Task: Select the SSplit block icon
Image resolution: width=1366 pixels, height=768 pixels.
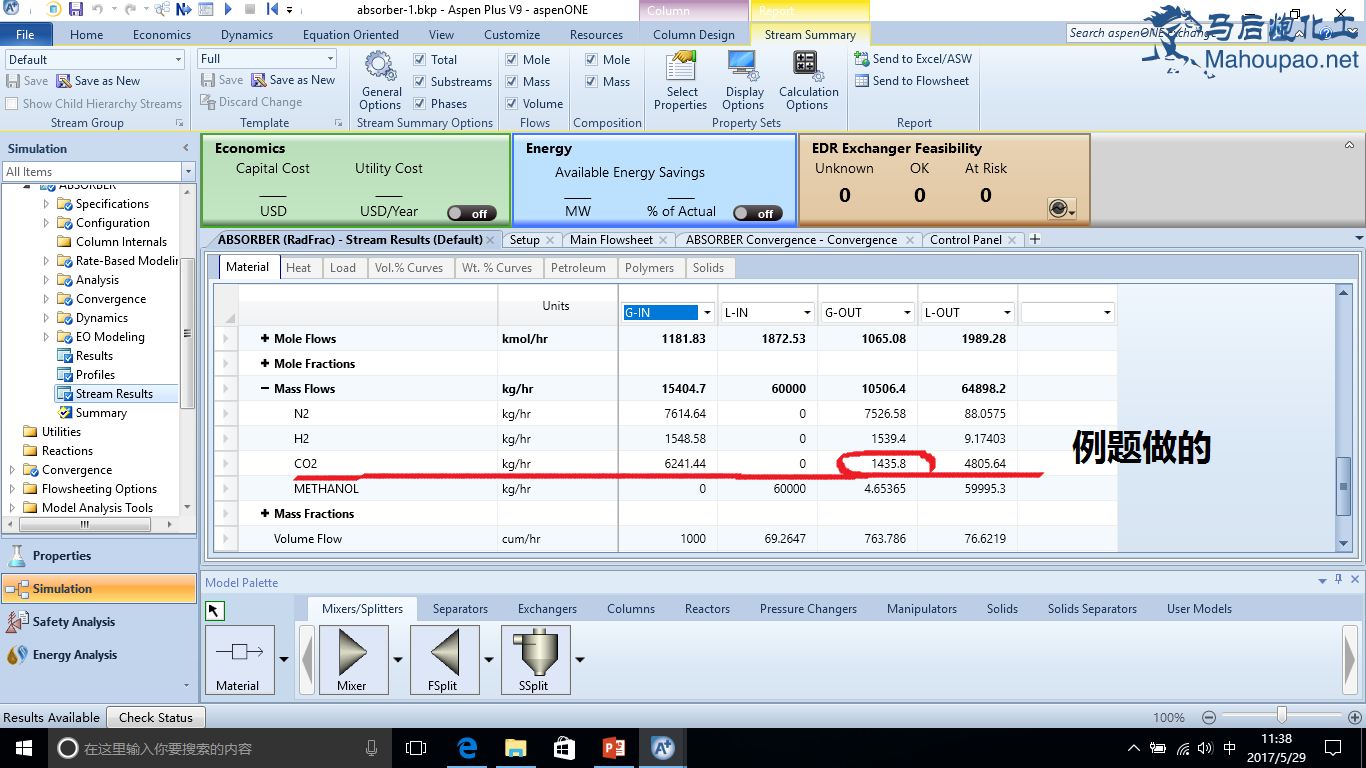Action: 535,659
